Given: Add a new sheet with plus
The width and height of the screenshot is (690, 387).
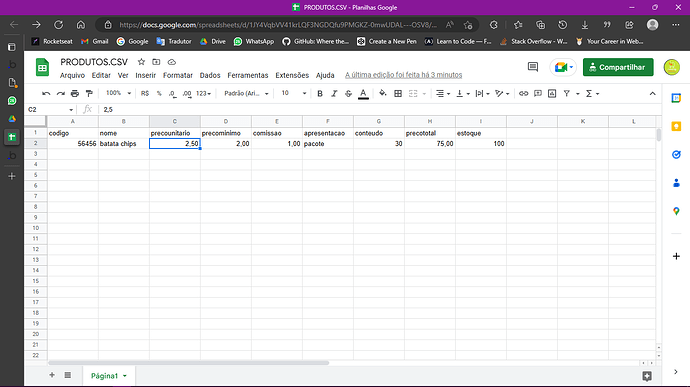Looking at the screenshot, I should coord(52,375).
